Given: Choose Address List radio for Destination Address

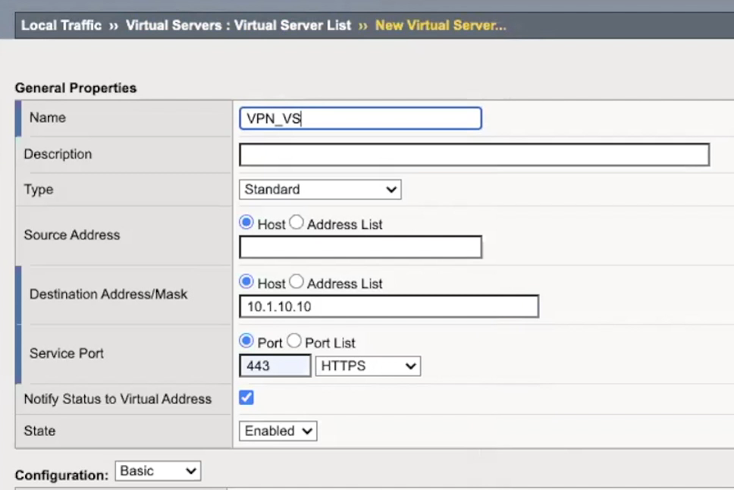Looking at the screenshot, I should [297, 283].
